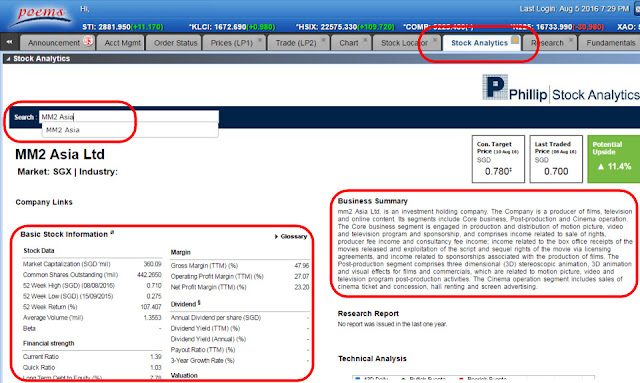Switch to Acct Mgmt tab

pyautogui.click(x=122, y=43)
